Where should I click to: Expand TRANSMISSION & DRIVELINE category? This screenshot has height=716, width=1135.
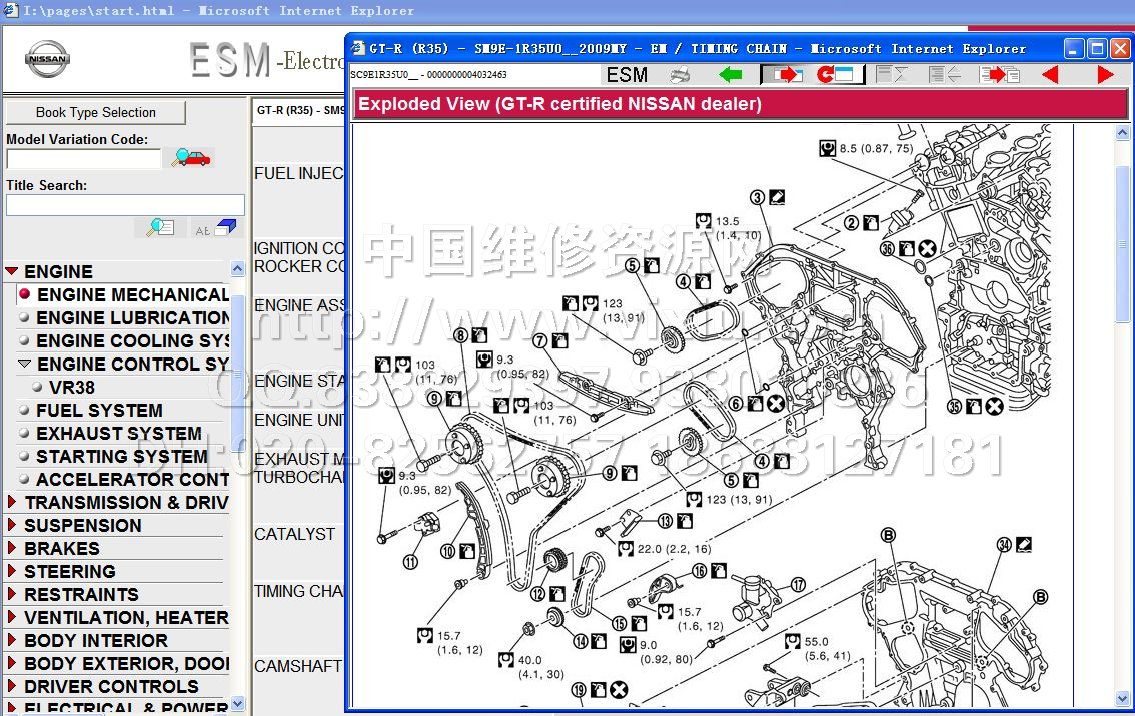(x=12, y=502)
